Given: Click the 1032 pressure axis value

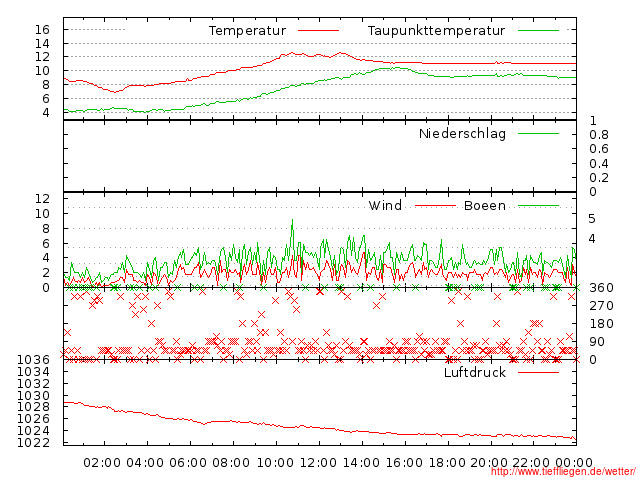Looking at the screenshot, I should [33, 383].
